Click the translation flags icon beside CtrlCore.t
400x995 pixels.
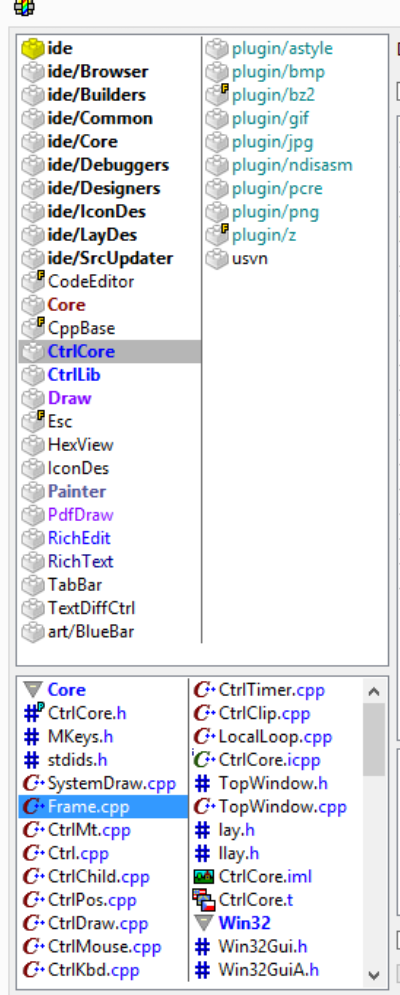204,900
